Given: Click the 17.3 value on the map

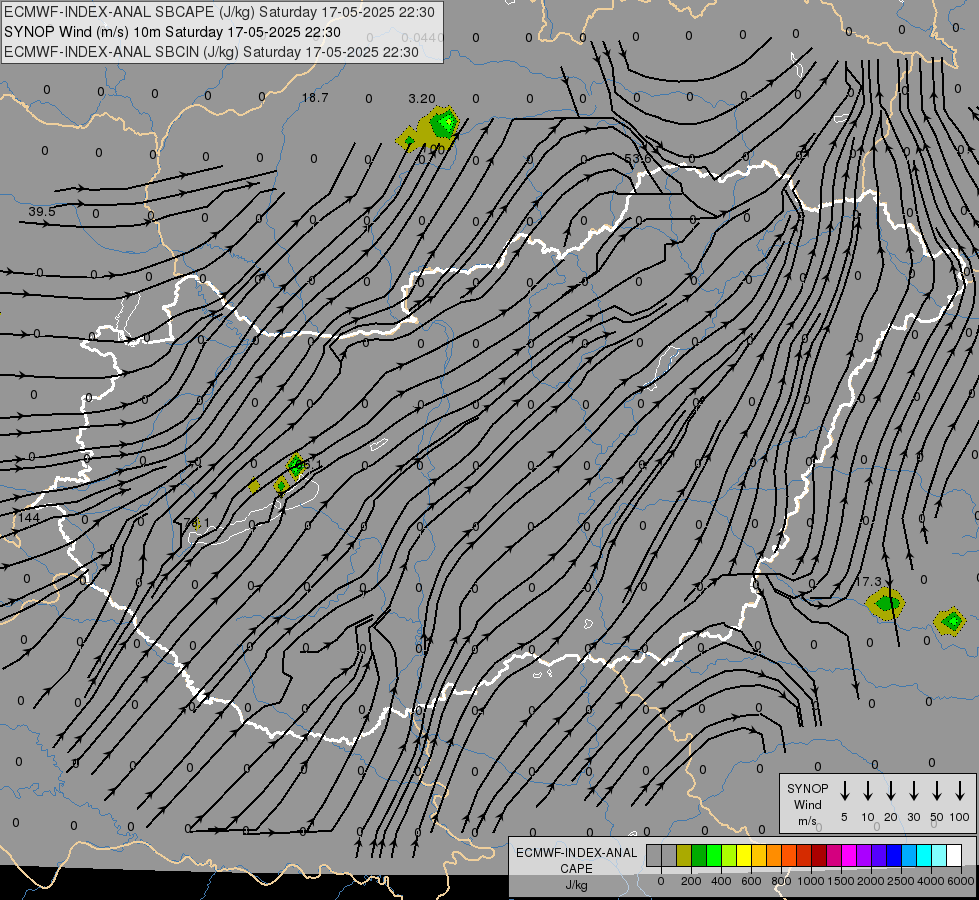Looking at the screenshot, I should [868, 581].
